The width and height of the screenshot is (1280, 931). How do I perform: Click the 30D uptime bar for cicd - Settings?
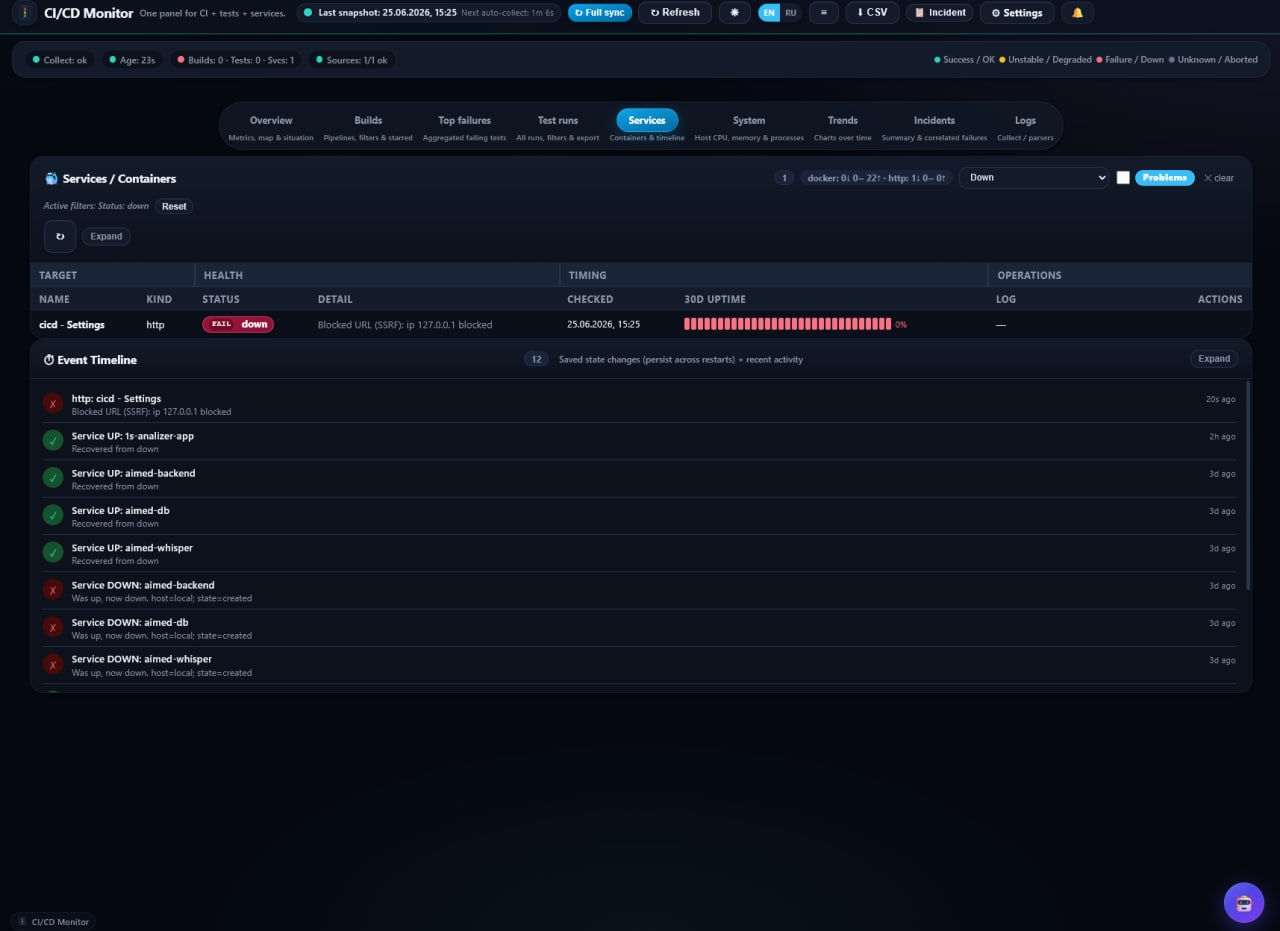(x=787, y=324)
